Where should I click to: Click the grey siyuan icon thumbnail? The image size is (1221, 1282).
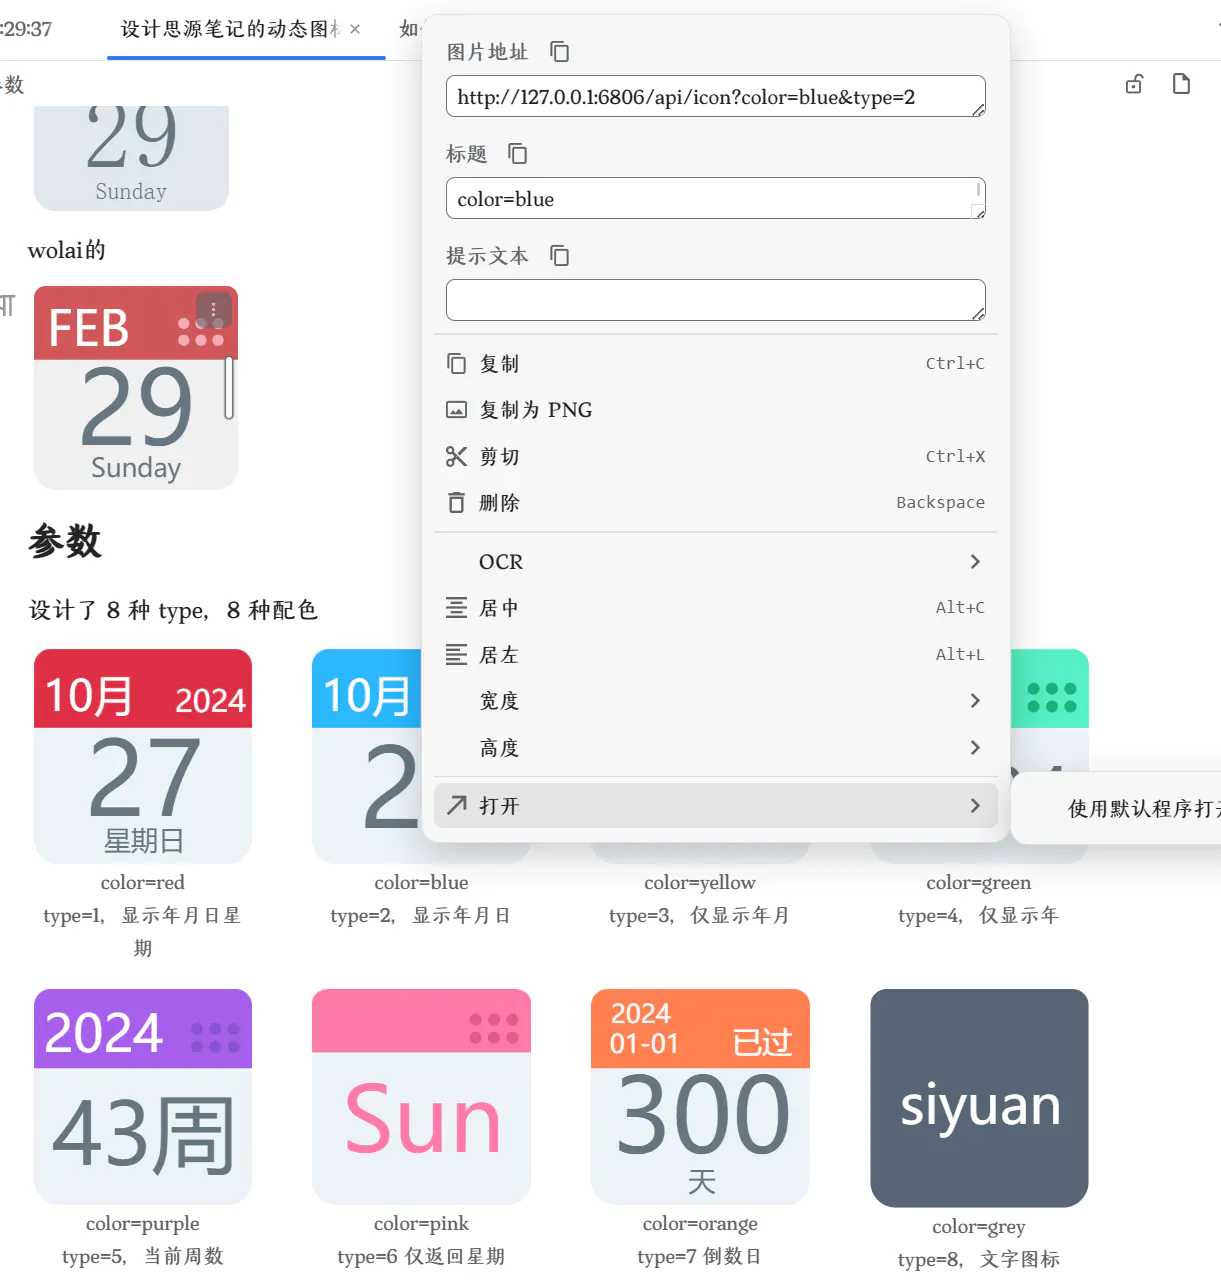point(978,1097)
